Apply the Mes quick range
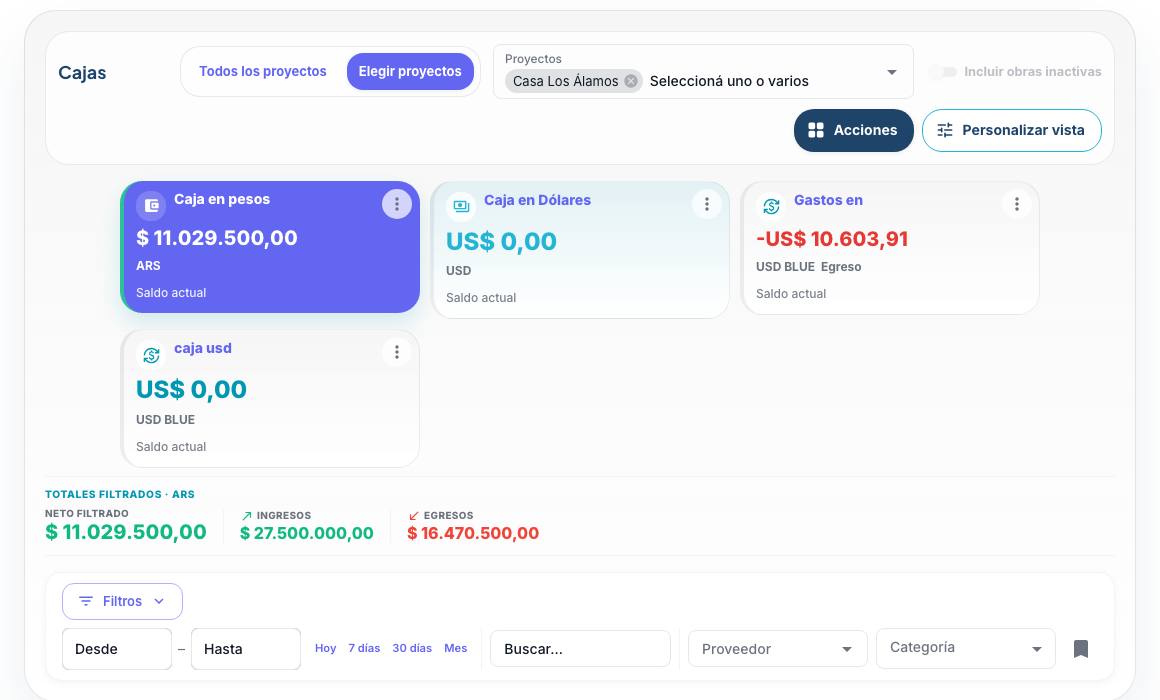 tap(456, 648)
